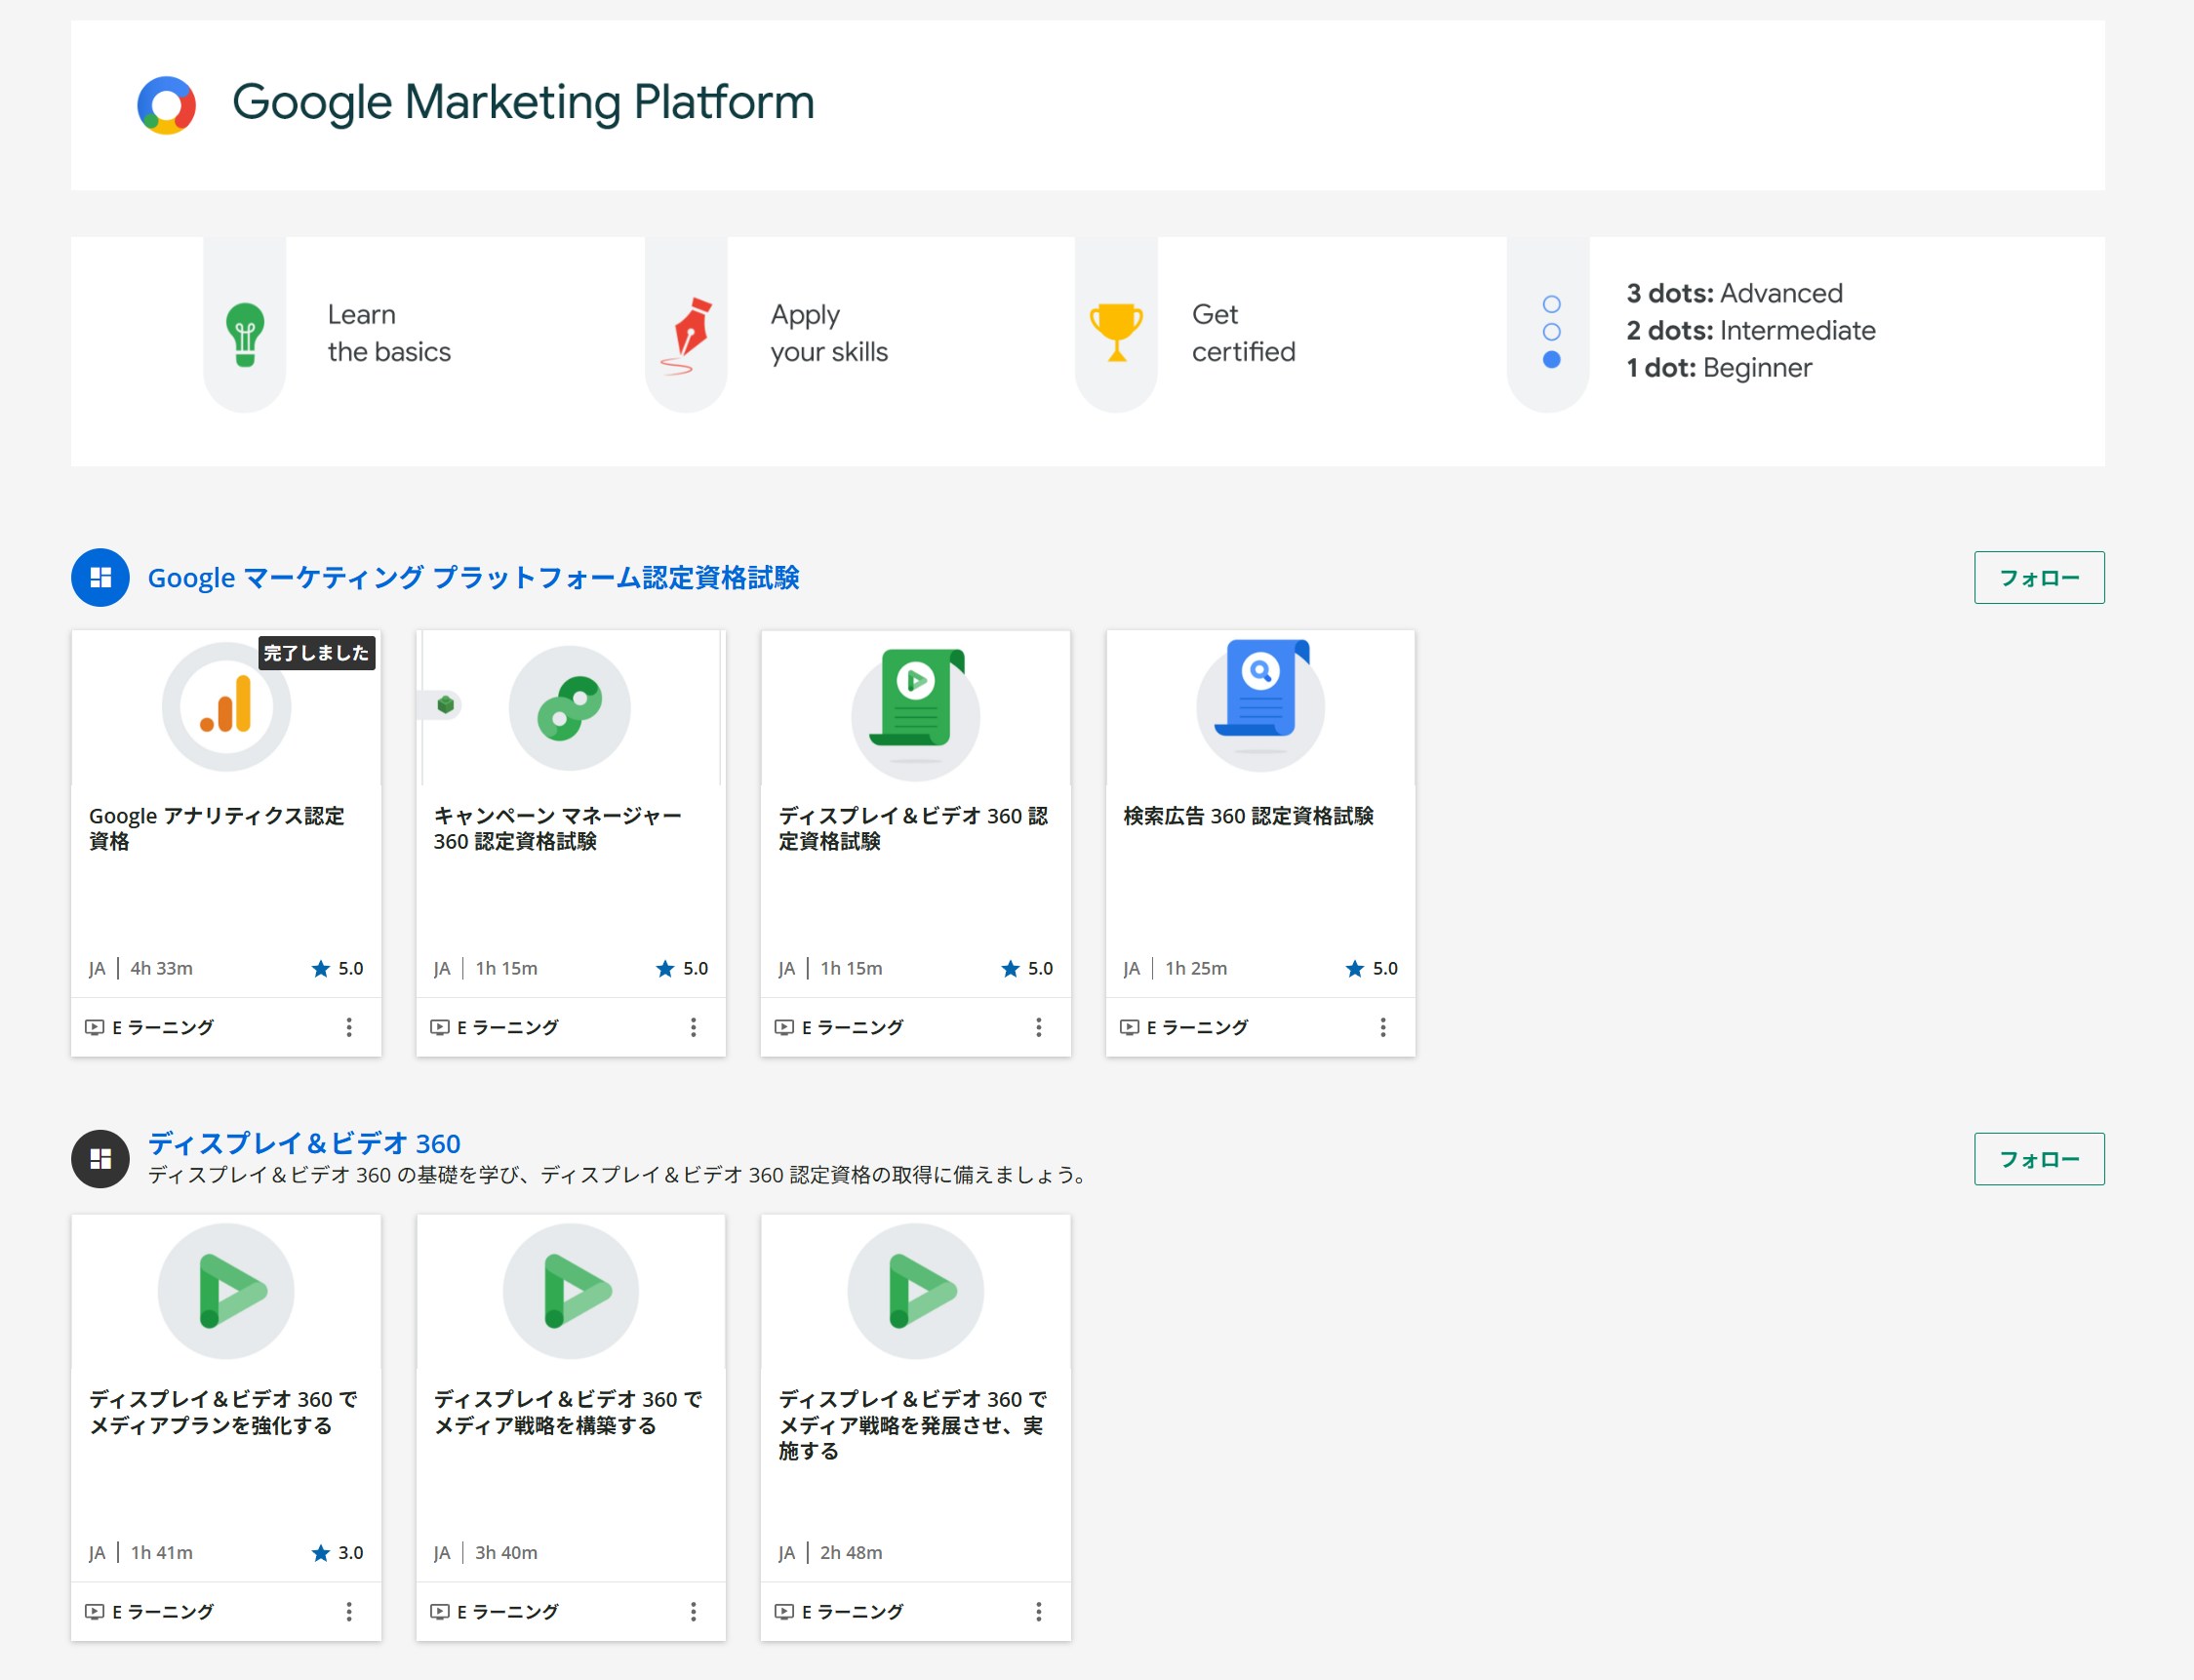Click the red pen Apply your skills icon
The image size is (2194, 1680).
point(687,336)
